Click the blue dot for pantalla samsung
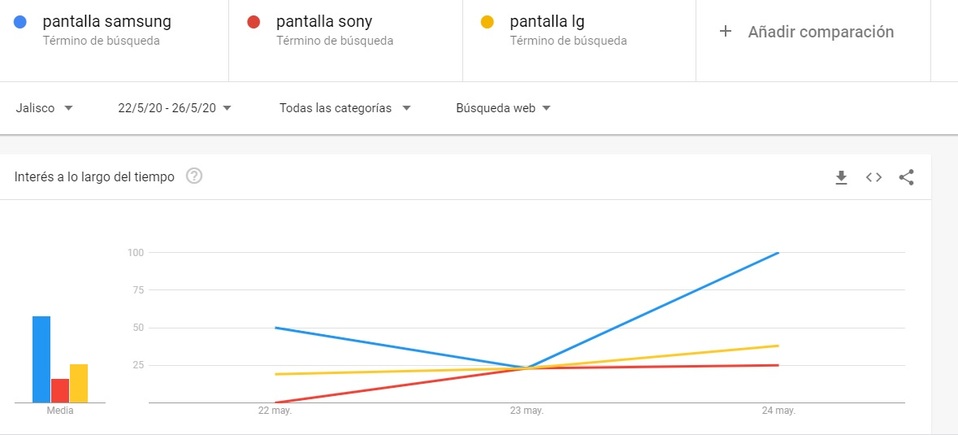Image resolution: width=958 pixels, height=435 pixels. [x=20, y=22]
